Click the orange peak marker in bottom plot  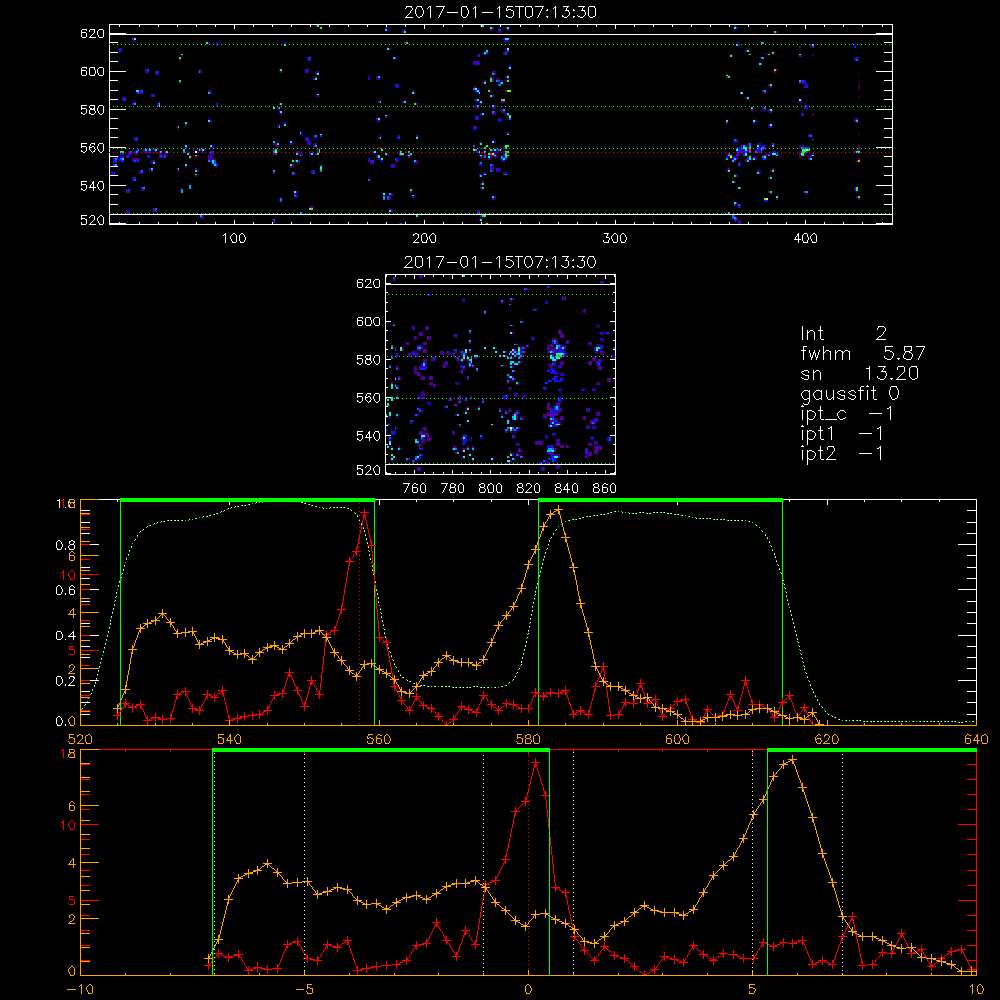(x=792, y=760)
